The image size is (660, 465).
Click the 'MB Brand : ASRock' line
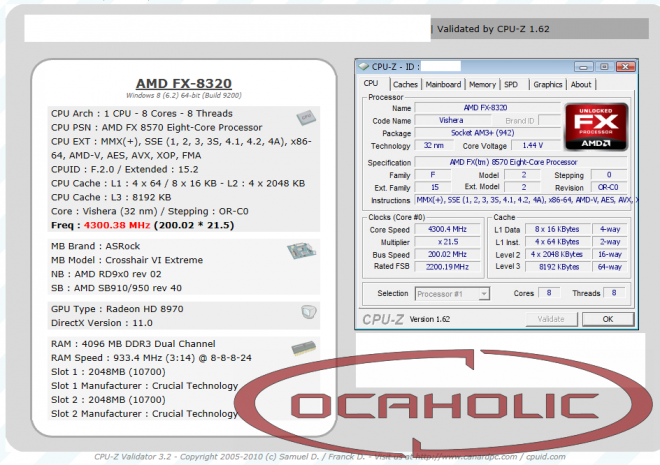click(x=96, y=246)
